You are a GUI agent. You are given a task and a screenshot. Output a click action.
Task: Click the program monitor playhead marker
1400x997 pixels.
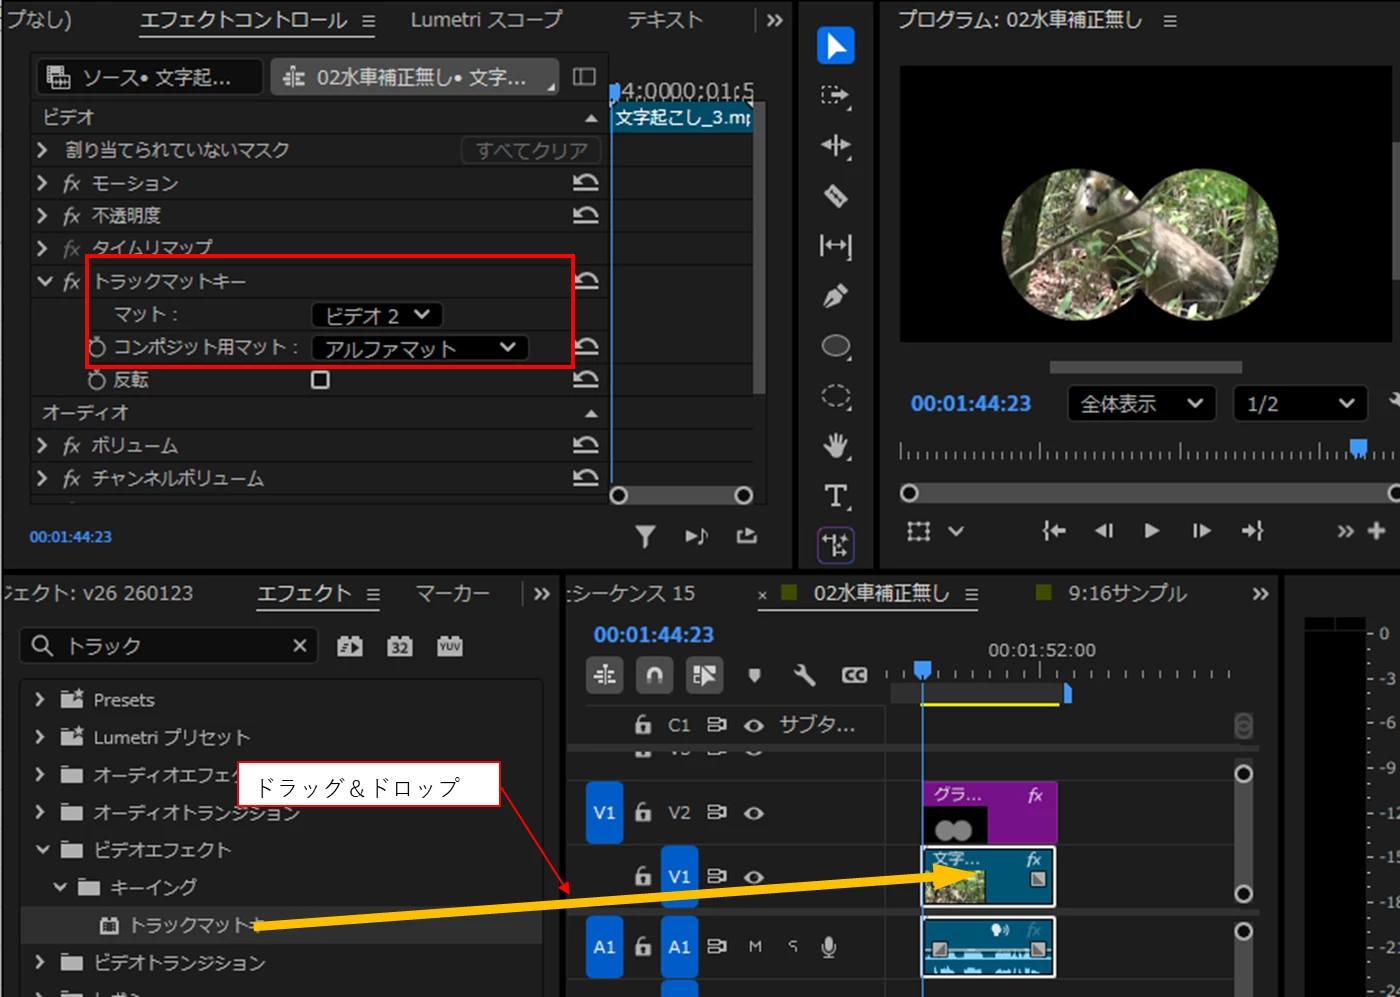[x=1358, y=447]
